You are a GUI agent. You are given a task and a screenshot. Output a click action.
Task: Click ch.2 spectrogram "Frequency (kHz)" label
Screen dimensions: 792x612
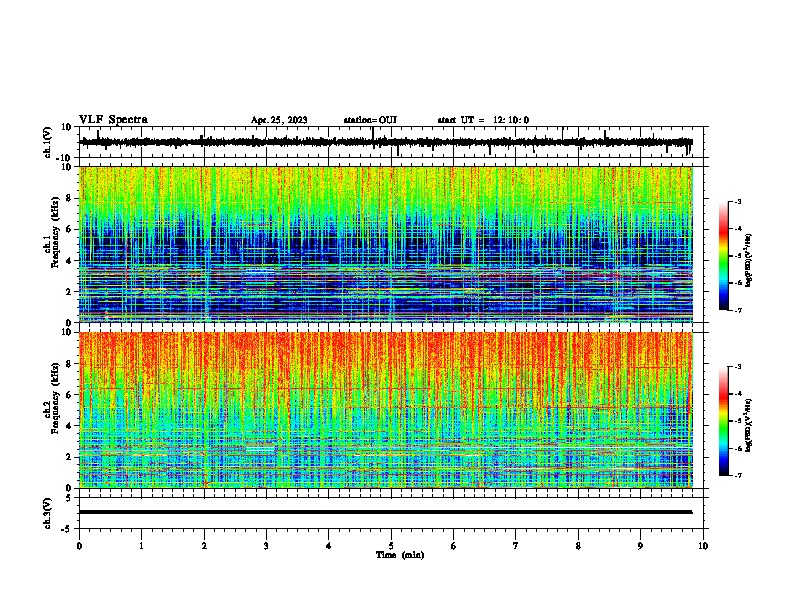(x=55, y=398)
